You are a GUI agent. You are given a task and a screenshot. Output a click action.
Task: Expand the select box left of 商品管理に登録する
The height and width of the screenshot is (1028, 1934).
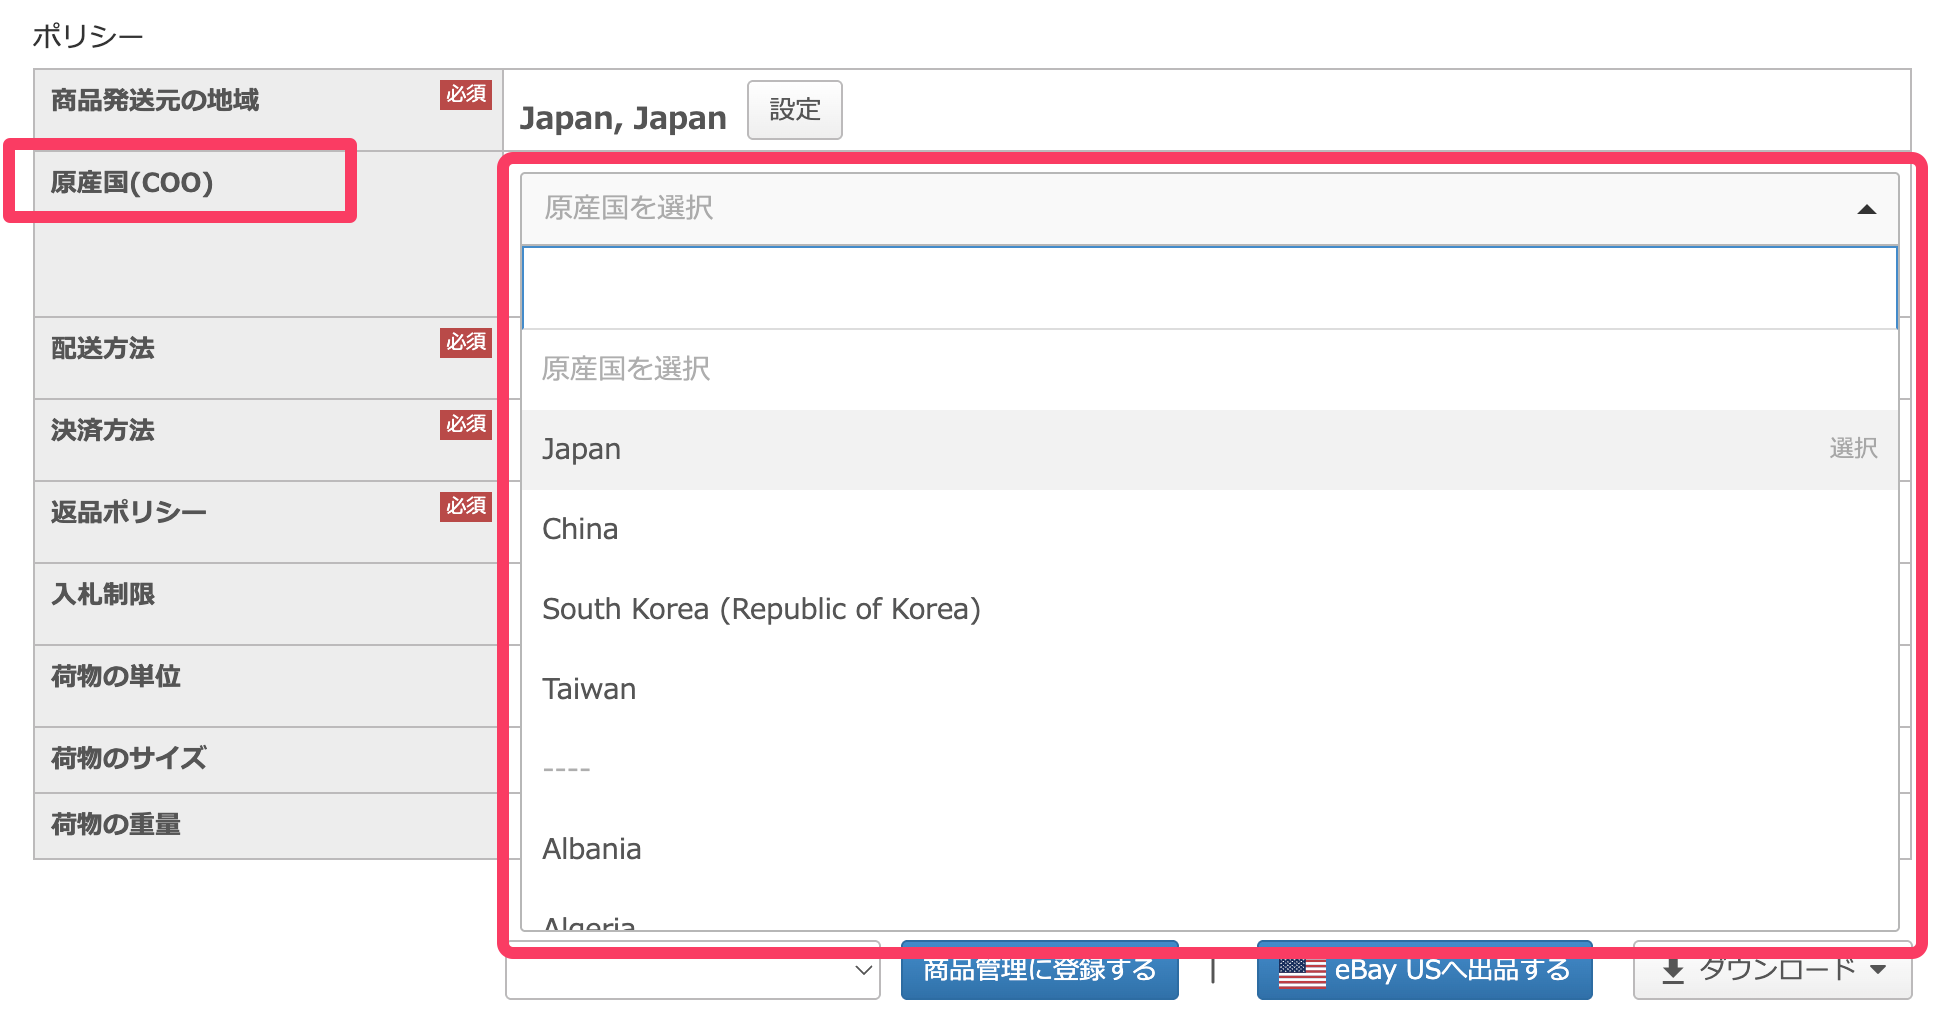click(x=692, y=971)
